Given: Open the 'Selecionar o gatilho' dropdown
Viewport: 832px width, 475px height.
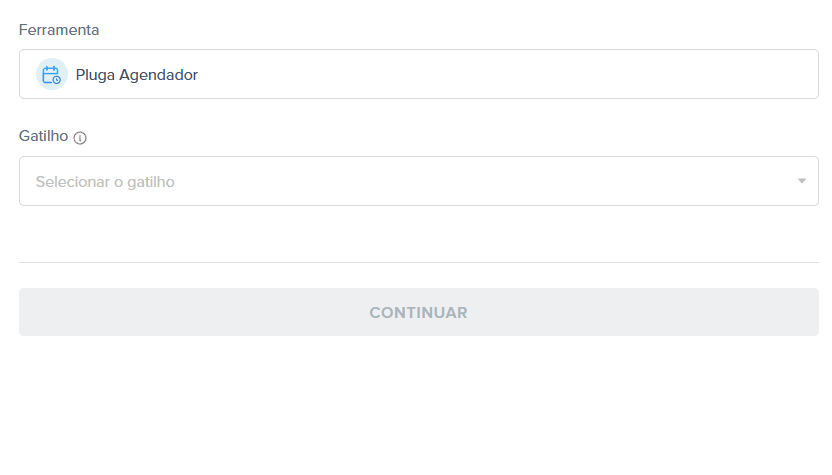Looking at the screenshot, I should pos(419,181).
